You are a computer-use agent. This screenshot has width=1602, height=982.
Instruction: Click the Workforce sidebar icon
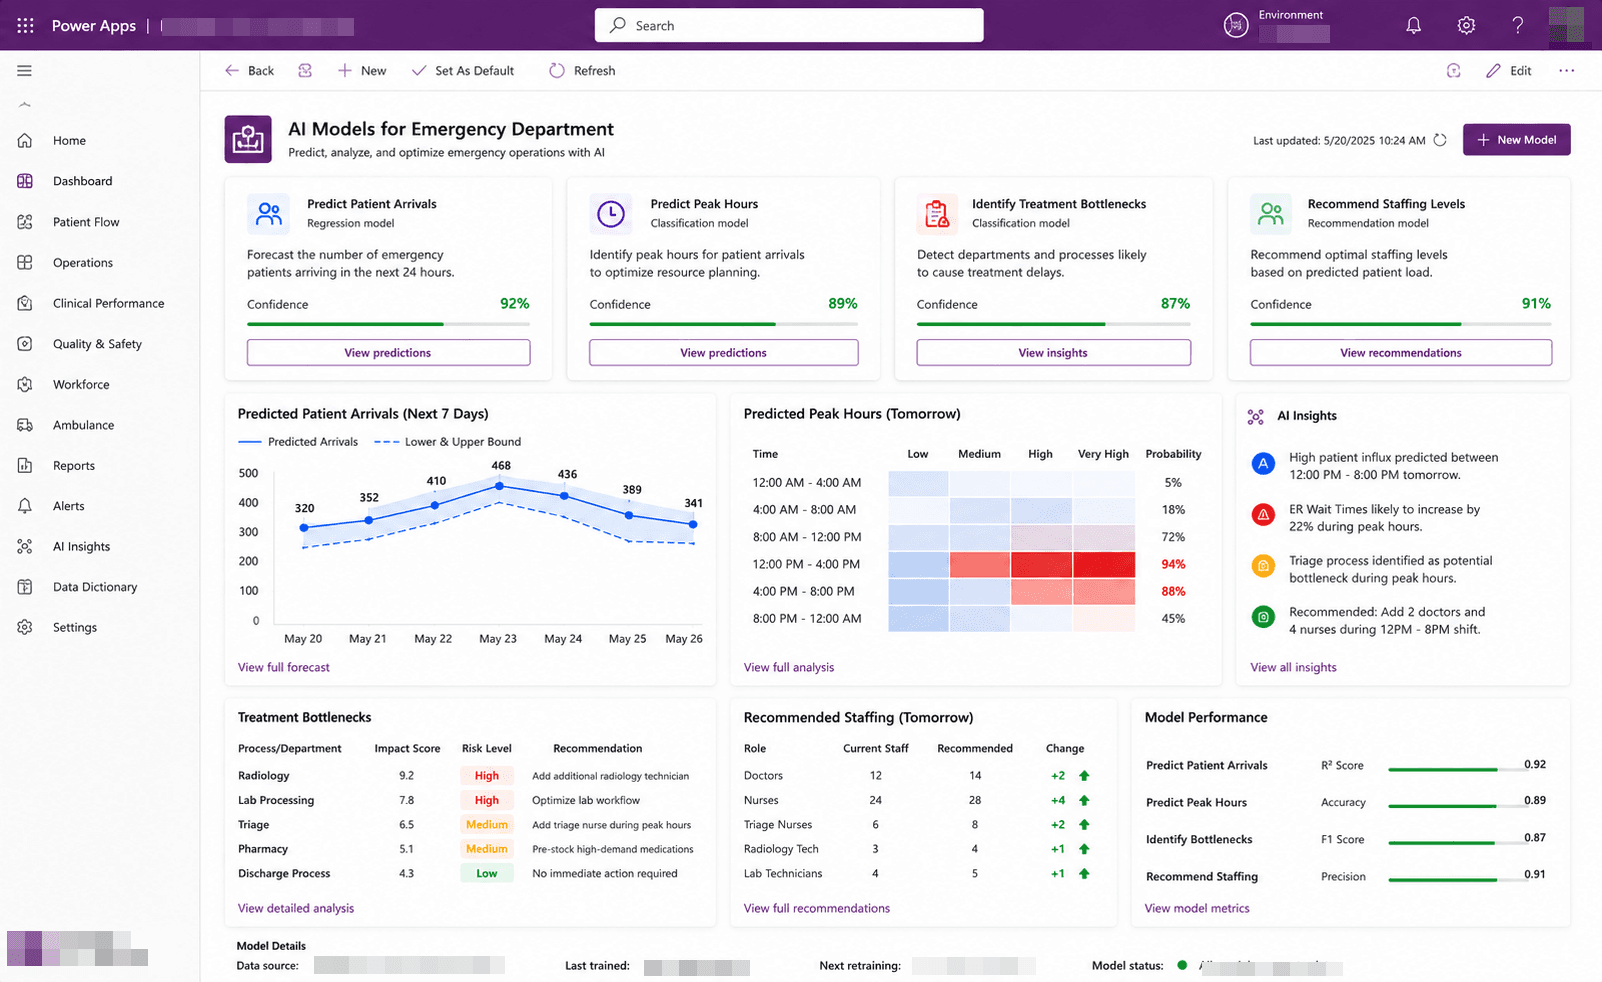25,384
